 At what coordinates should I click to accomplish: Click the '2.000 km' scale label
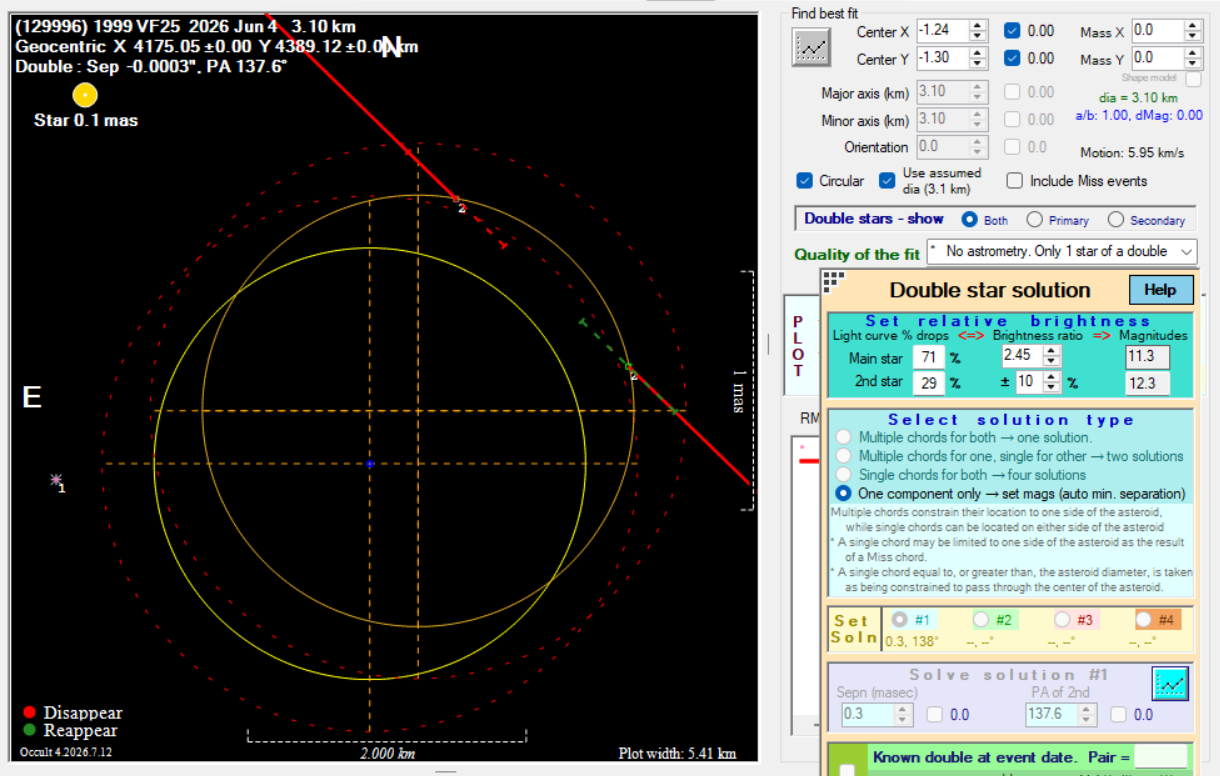(387, 754)
